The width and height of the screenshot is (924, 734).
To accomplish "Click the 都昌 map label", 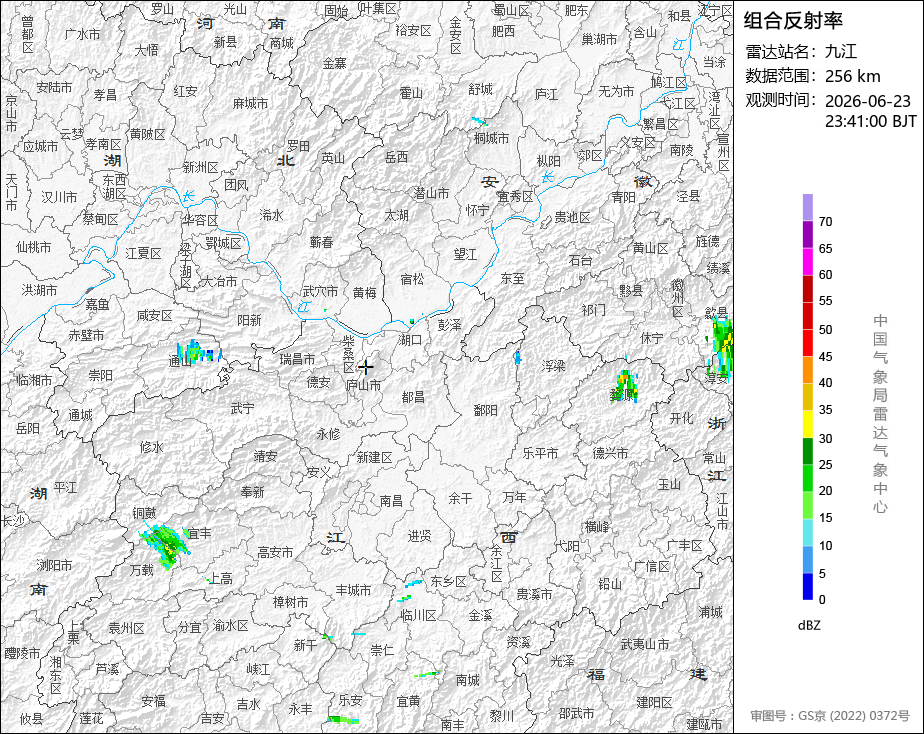I will (412, 397).
